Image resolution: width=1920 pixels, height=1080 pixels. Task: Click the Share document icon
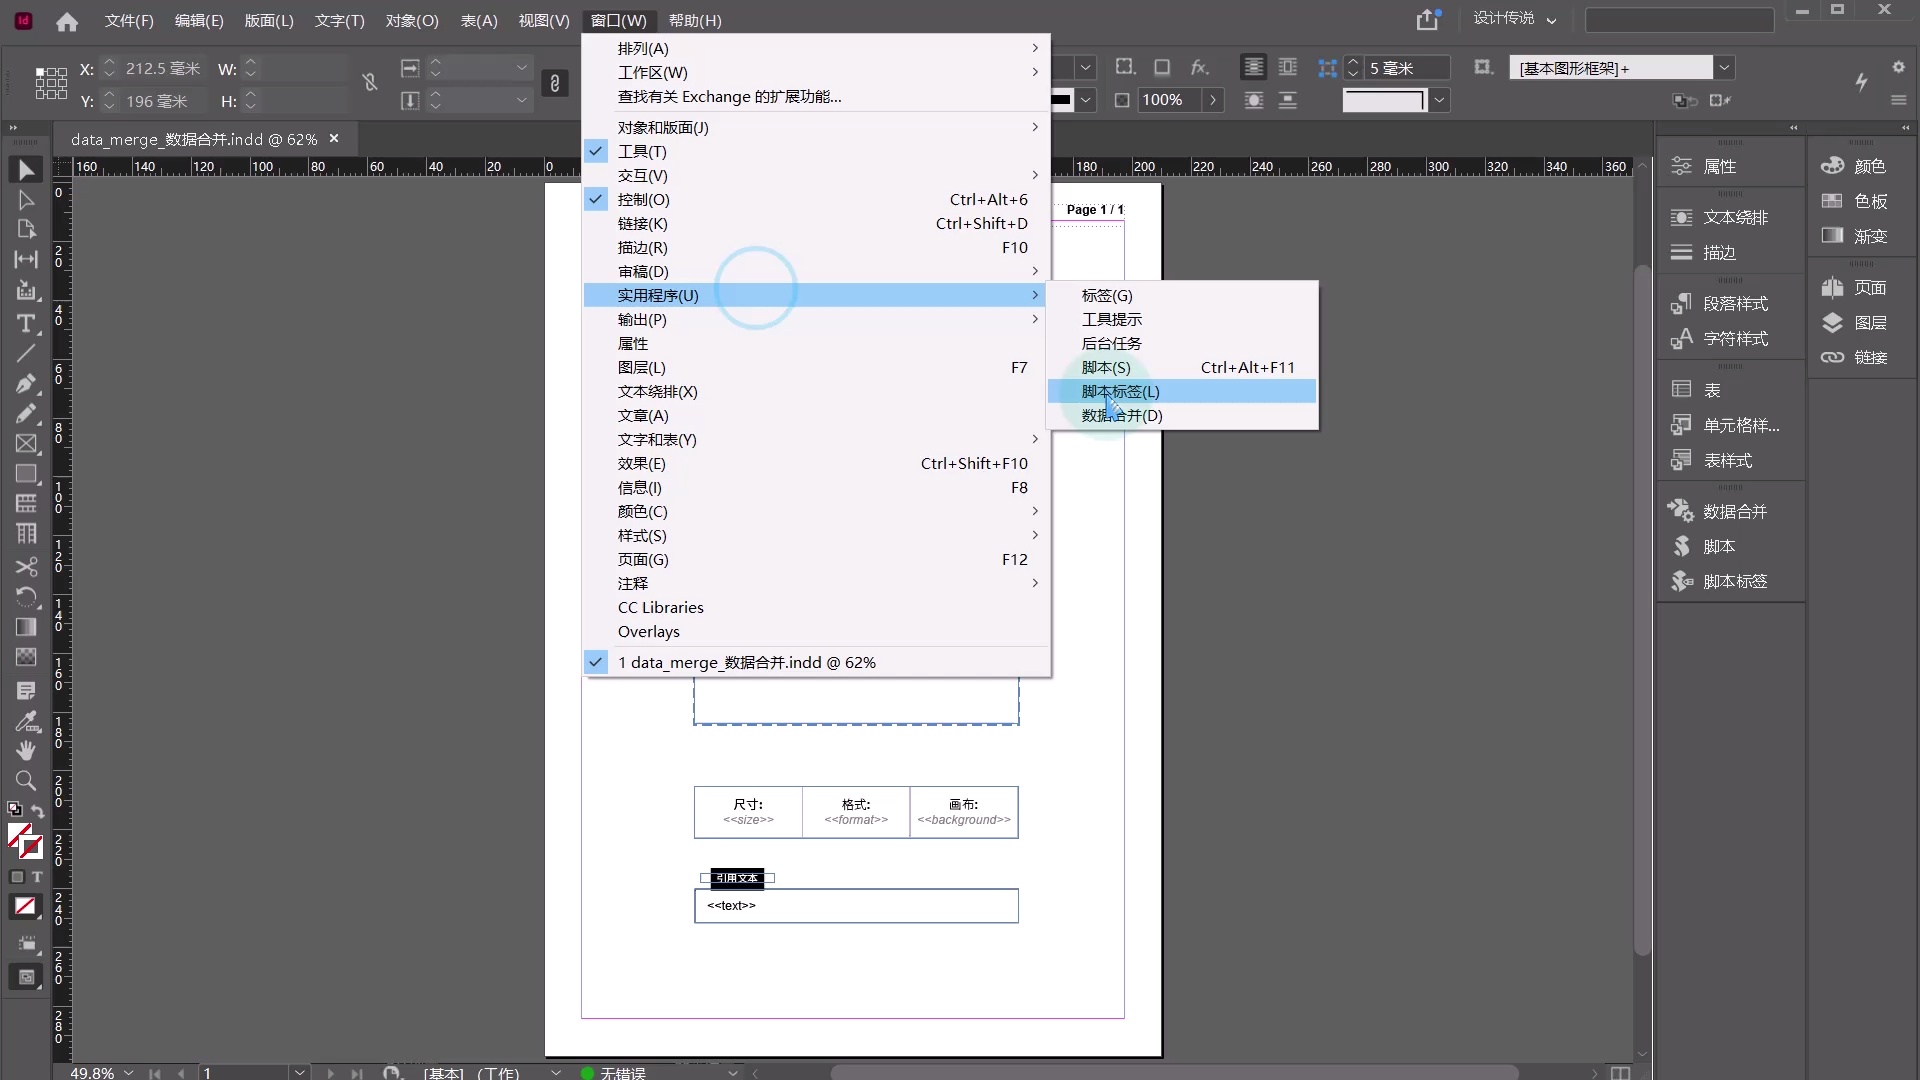1428,19
